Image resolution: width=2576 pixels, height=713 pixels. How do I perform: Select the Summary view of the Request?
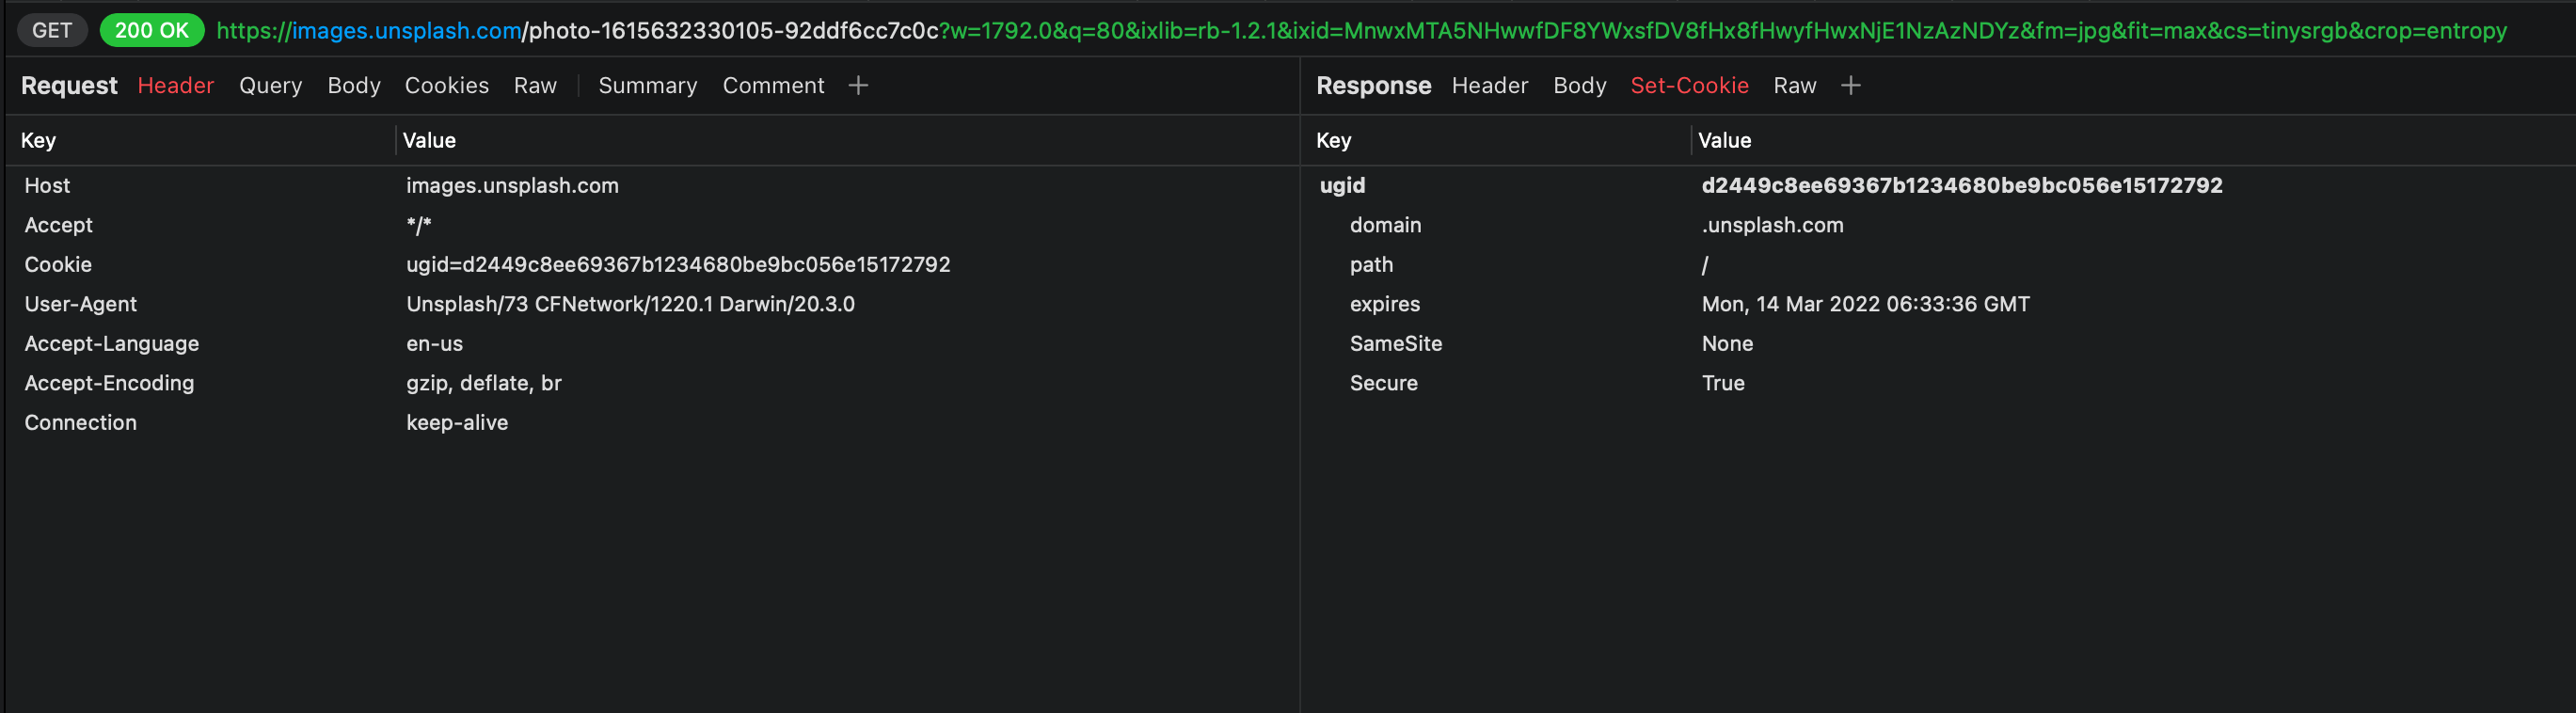point(647,85)
